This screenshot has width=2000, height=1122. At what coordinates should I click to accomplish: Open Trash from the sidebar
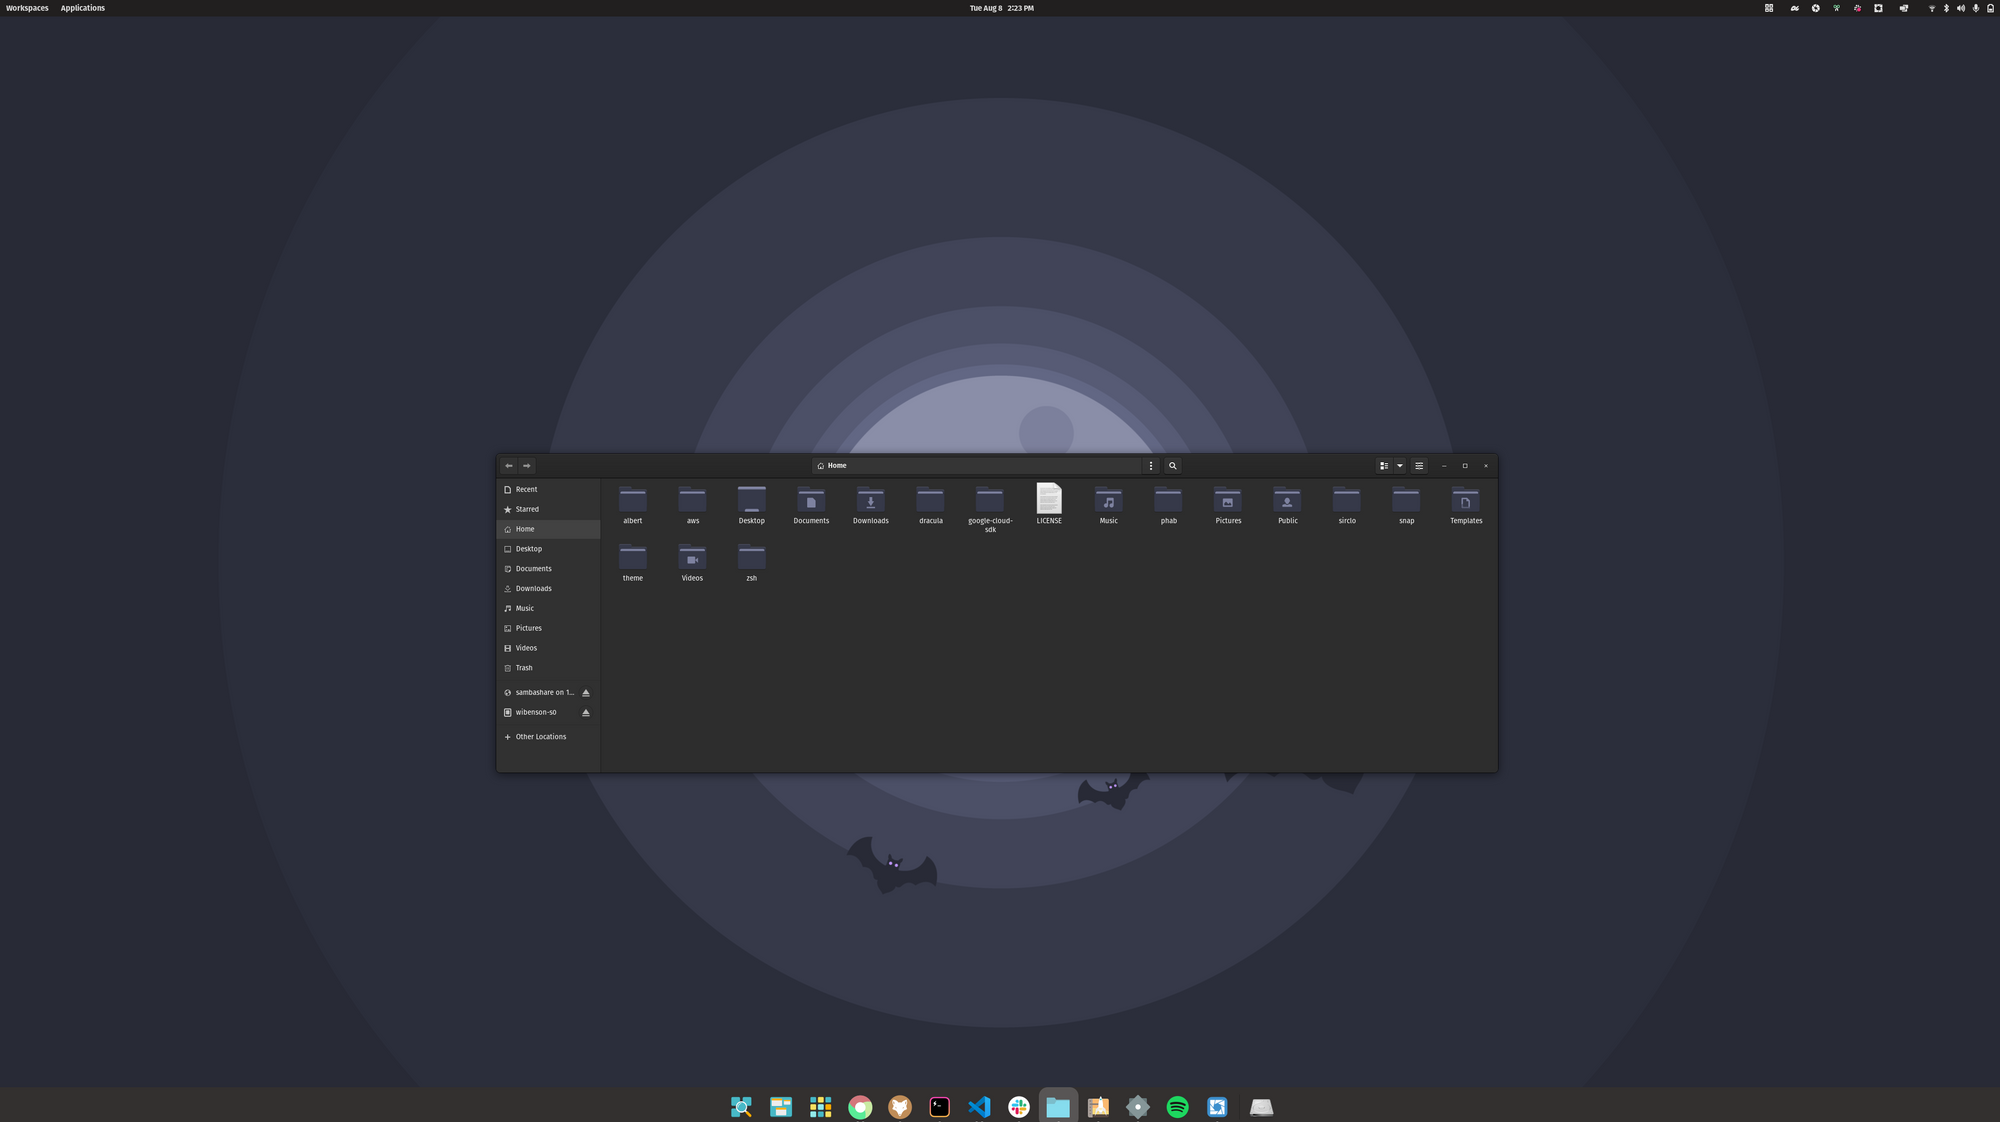click(548, 668)
